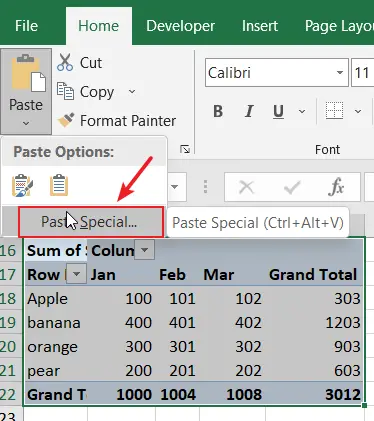Click the Insert Function fx icon

click(336, 187)
